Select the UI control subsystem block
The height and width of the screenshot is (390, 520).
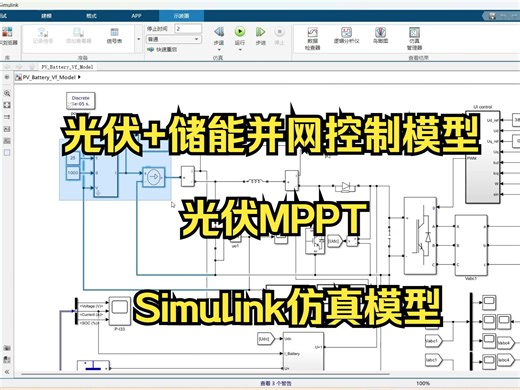click(x=483, y=156)
